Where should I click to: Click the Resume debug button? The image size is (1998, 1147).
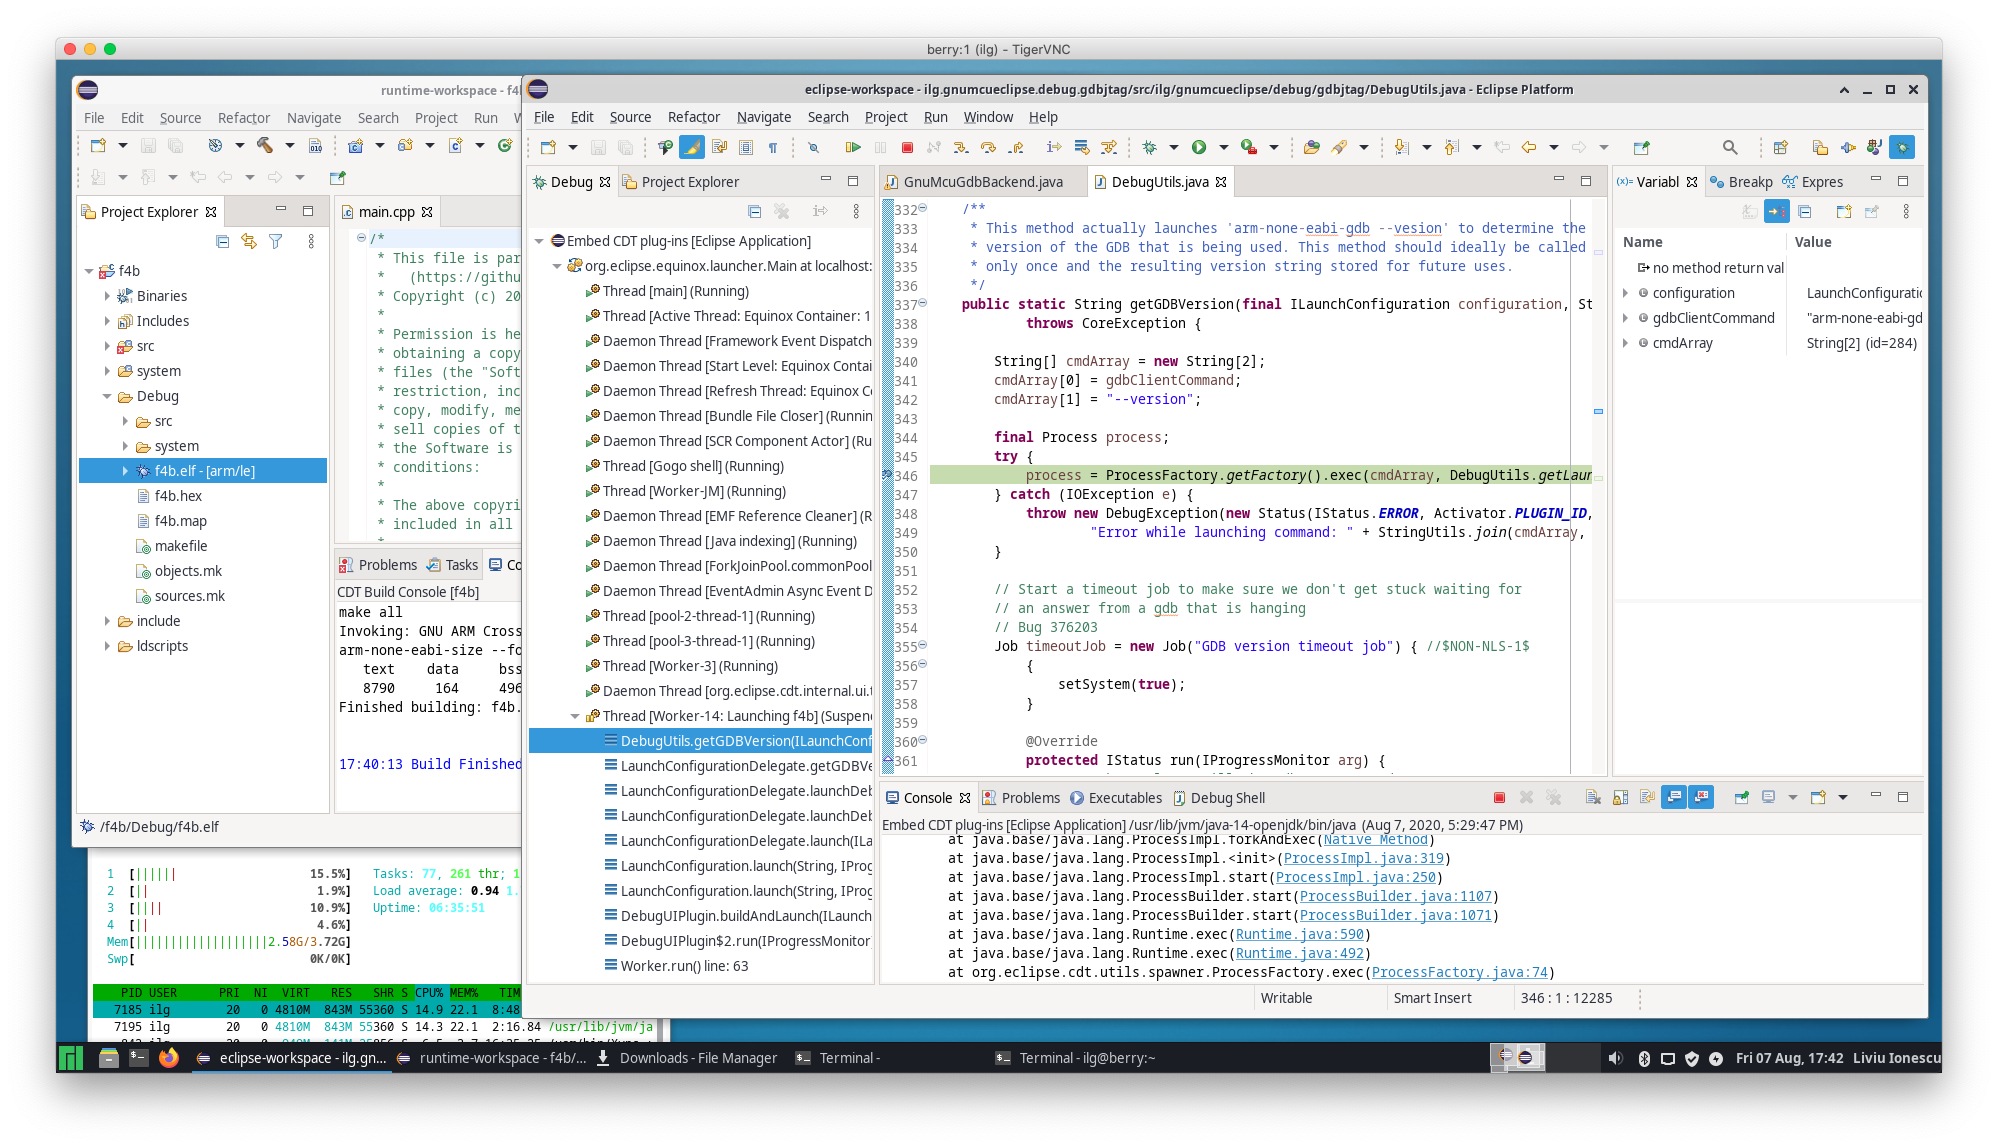[852, 147]
